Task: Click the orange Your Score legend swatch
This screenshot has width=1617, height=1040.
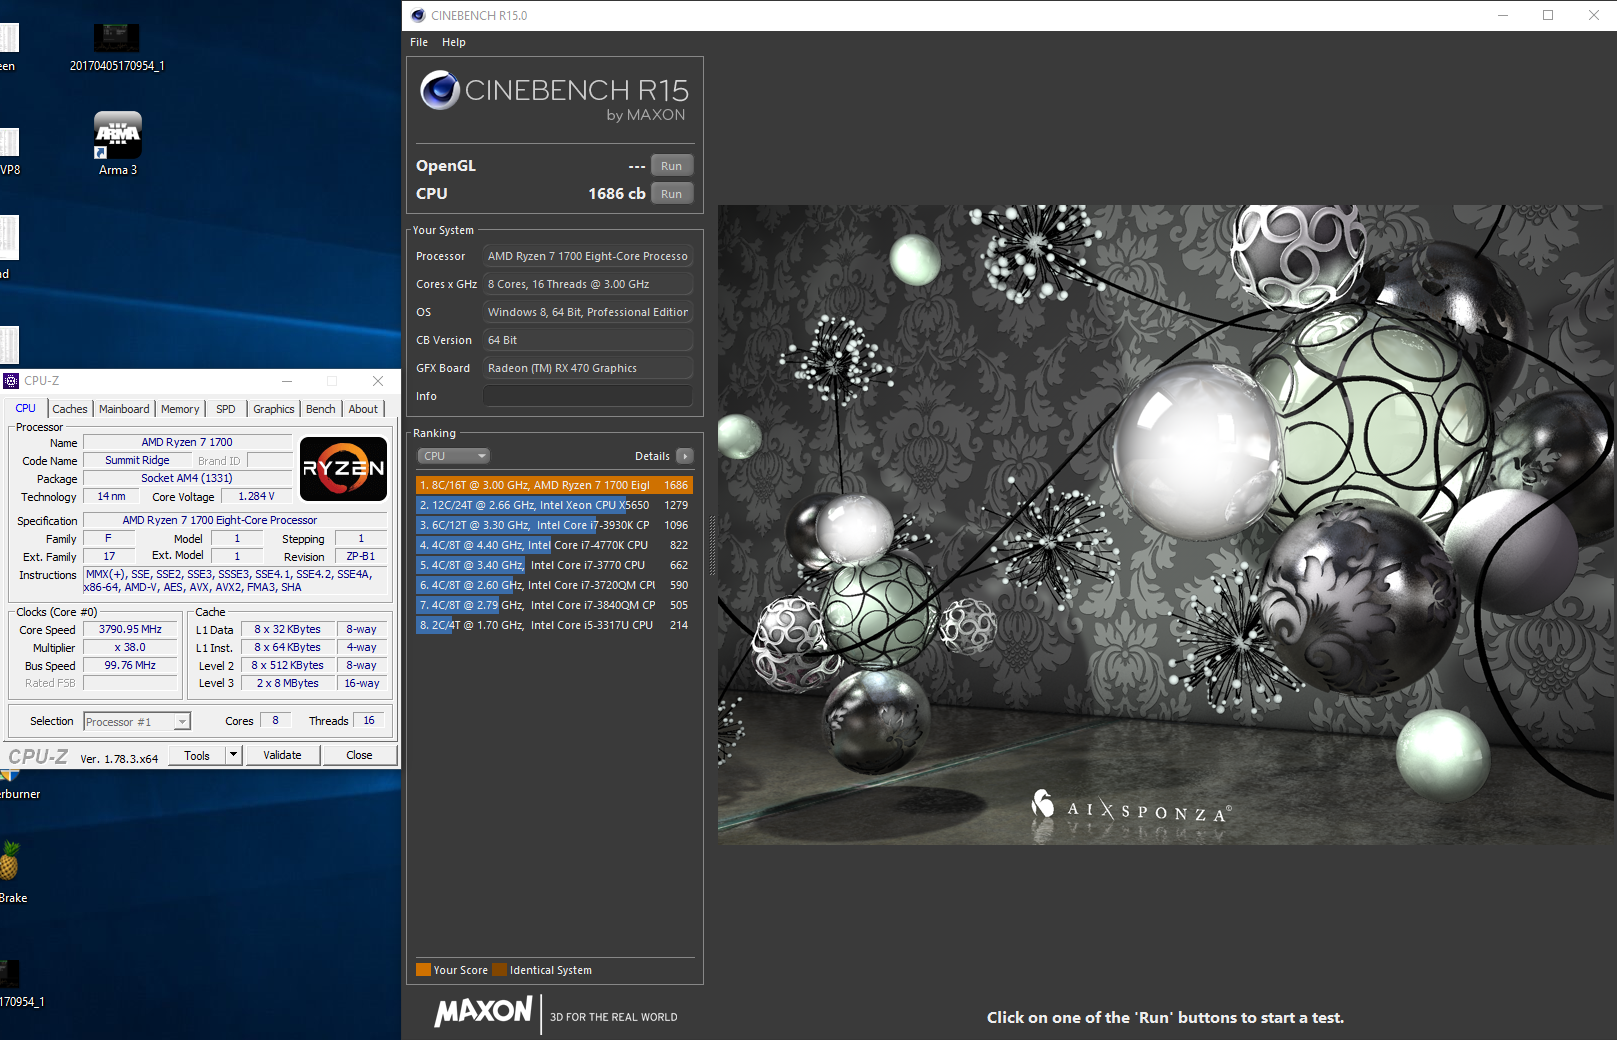Action: click(x=423, y=970)
